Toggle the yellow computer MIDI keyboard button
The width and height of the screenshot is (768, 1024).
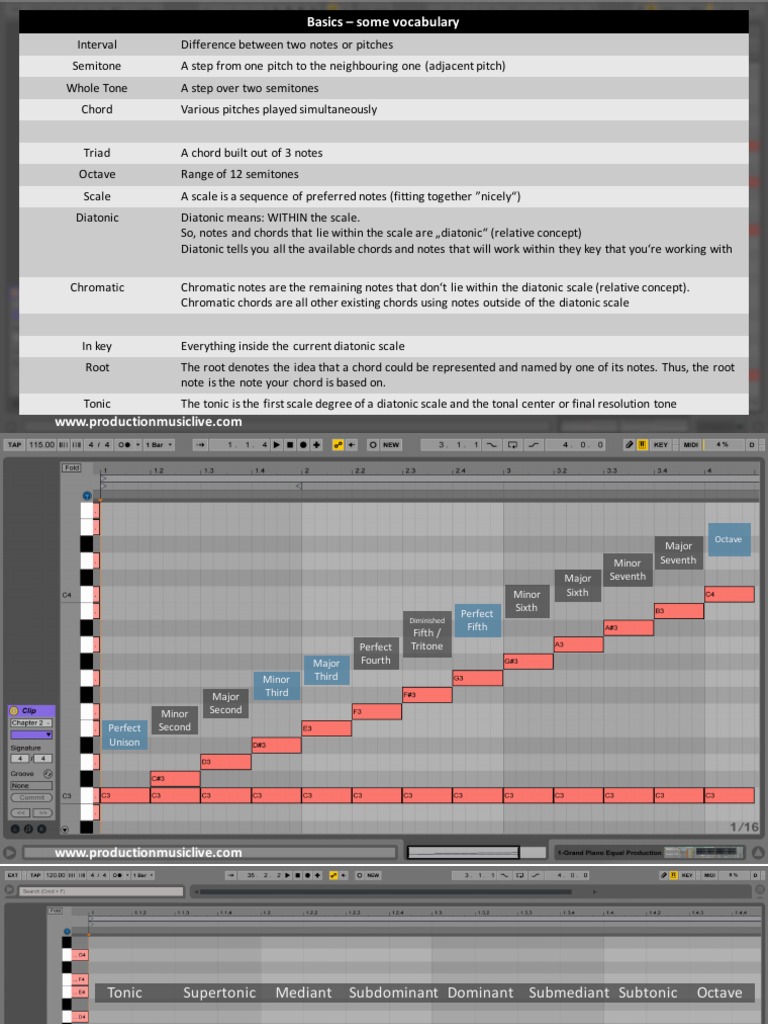point(642,445)
